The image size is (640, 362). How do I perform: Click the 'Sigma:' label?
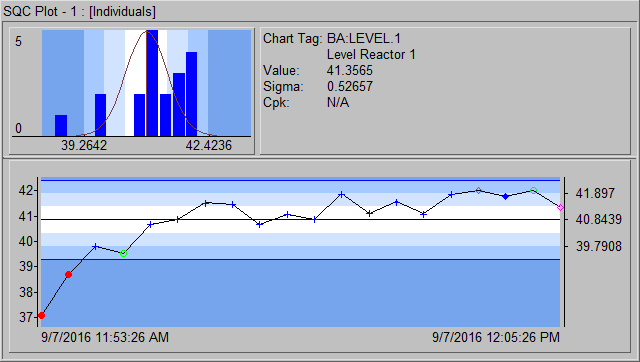pyautogui.click(x=283, y=87)
